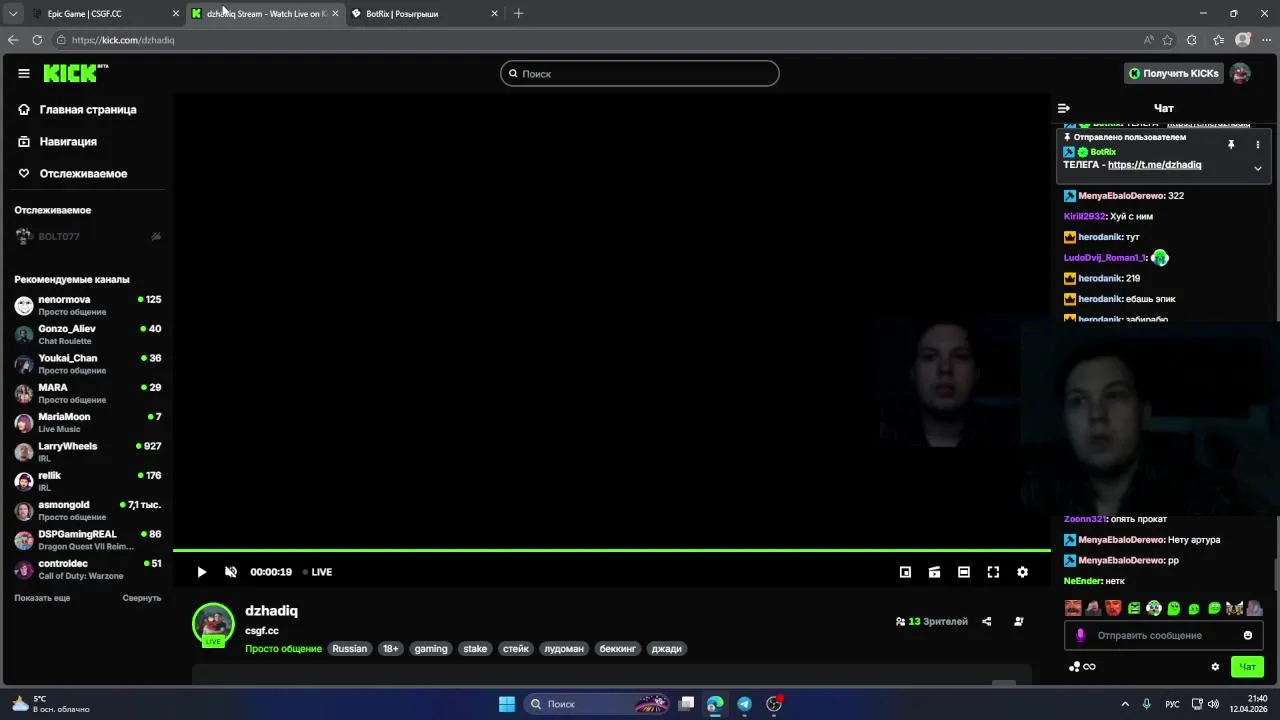Click the Поиск search field on Kick
This screenshot has height=720, width=1280.
tap(640, 73)
